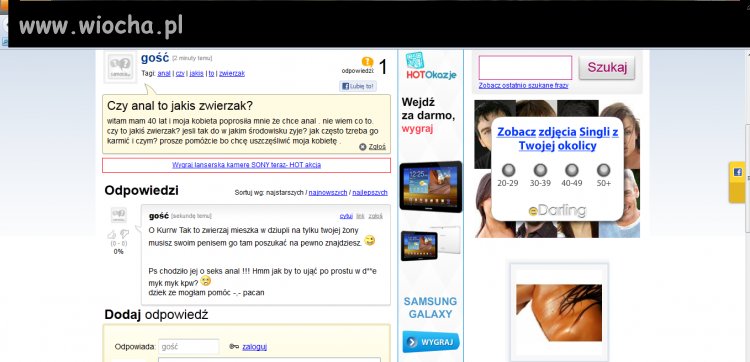750x362 pixels.
Task: Click the eDarling logo
Action: click(557, 210)
